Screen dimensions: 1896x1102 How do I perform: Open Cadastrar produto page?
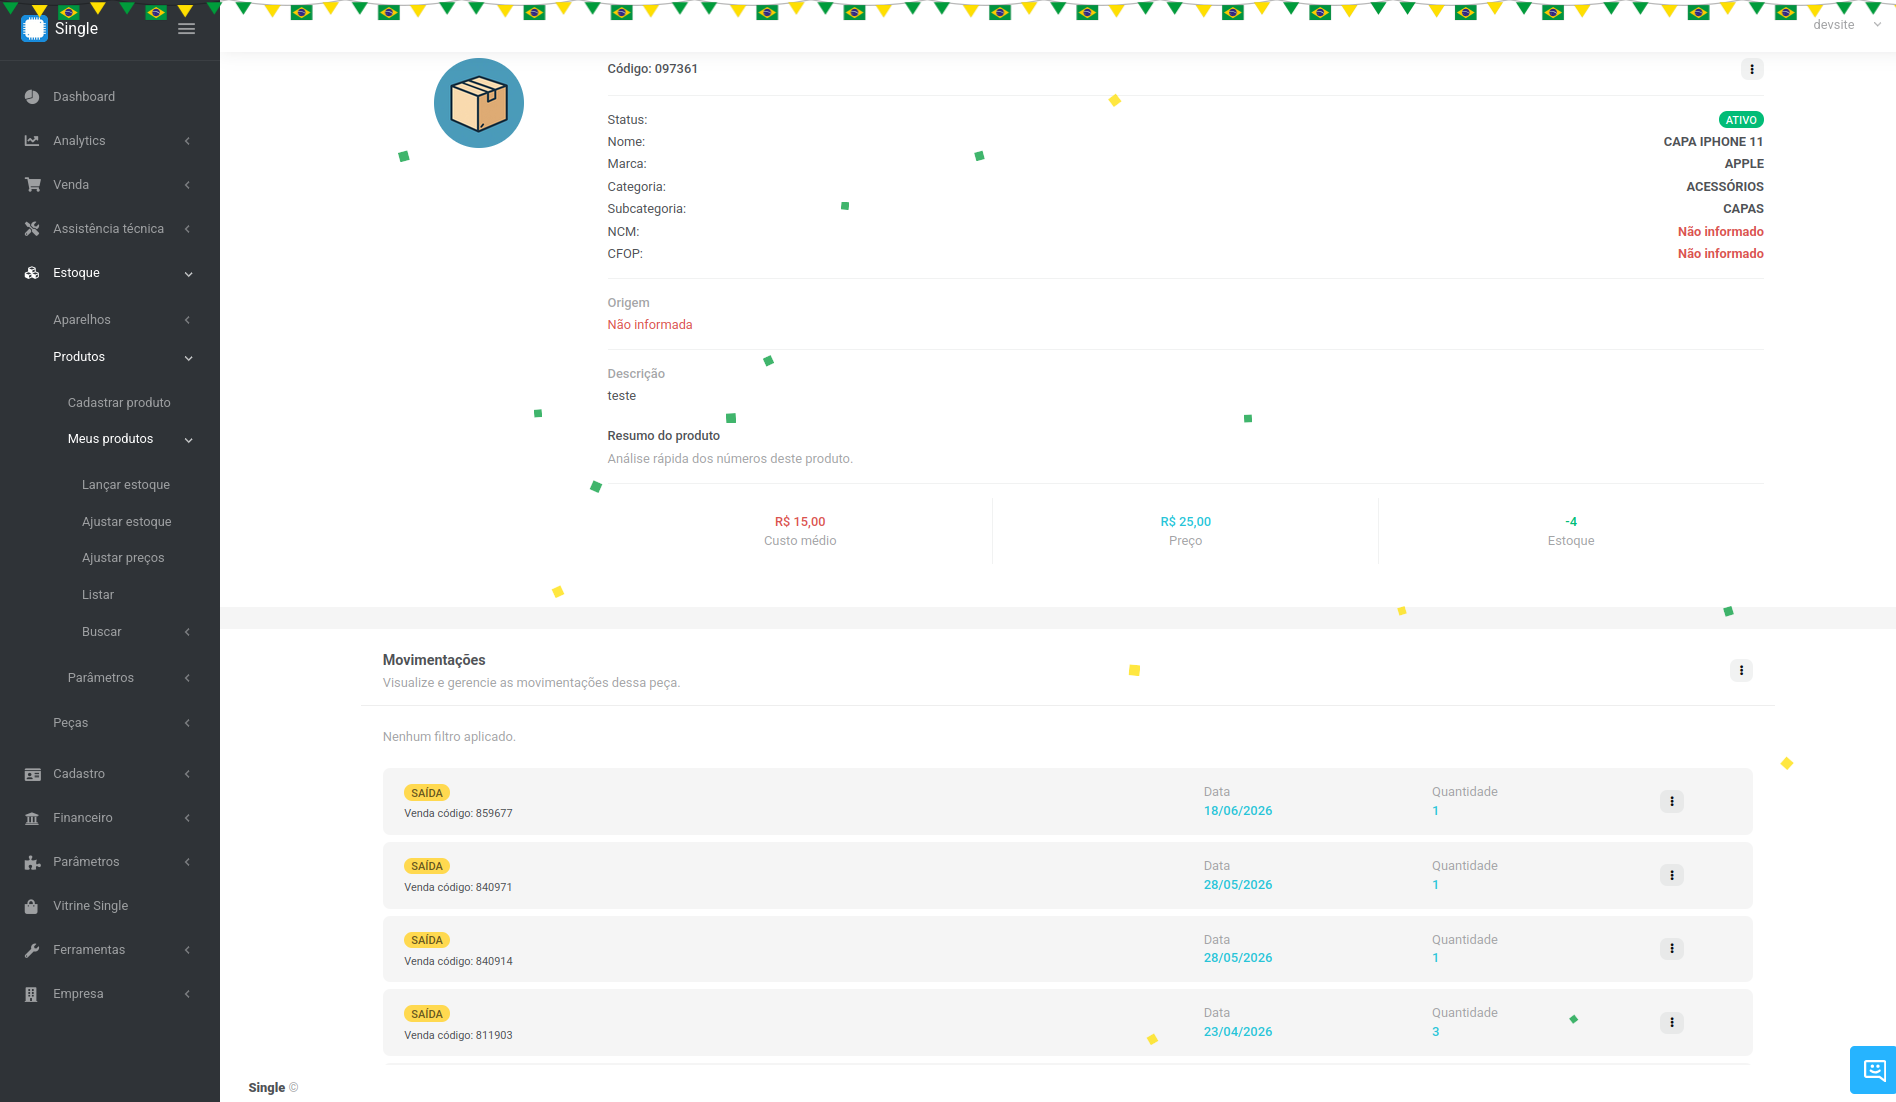[119, 403]
